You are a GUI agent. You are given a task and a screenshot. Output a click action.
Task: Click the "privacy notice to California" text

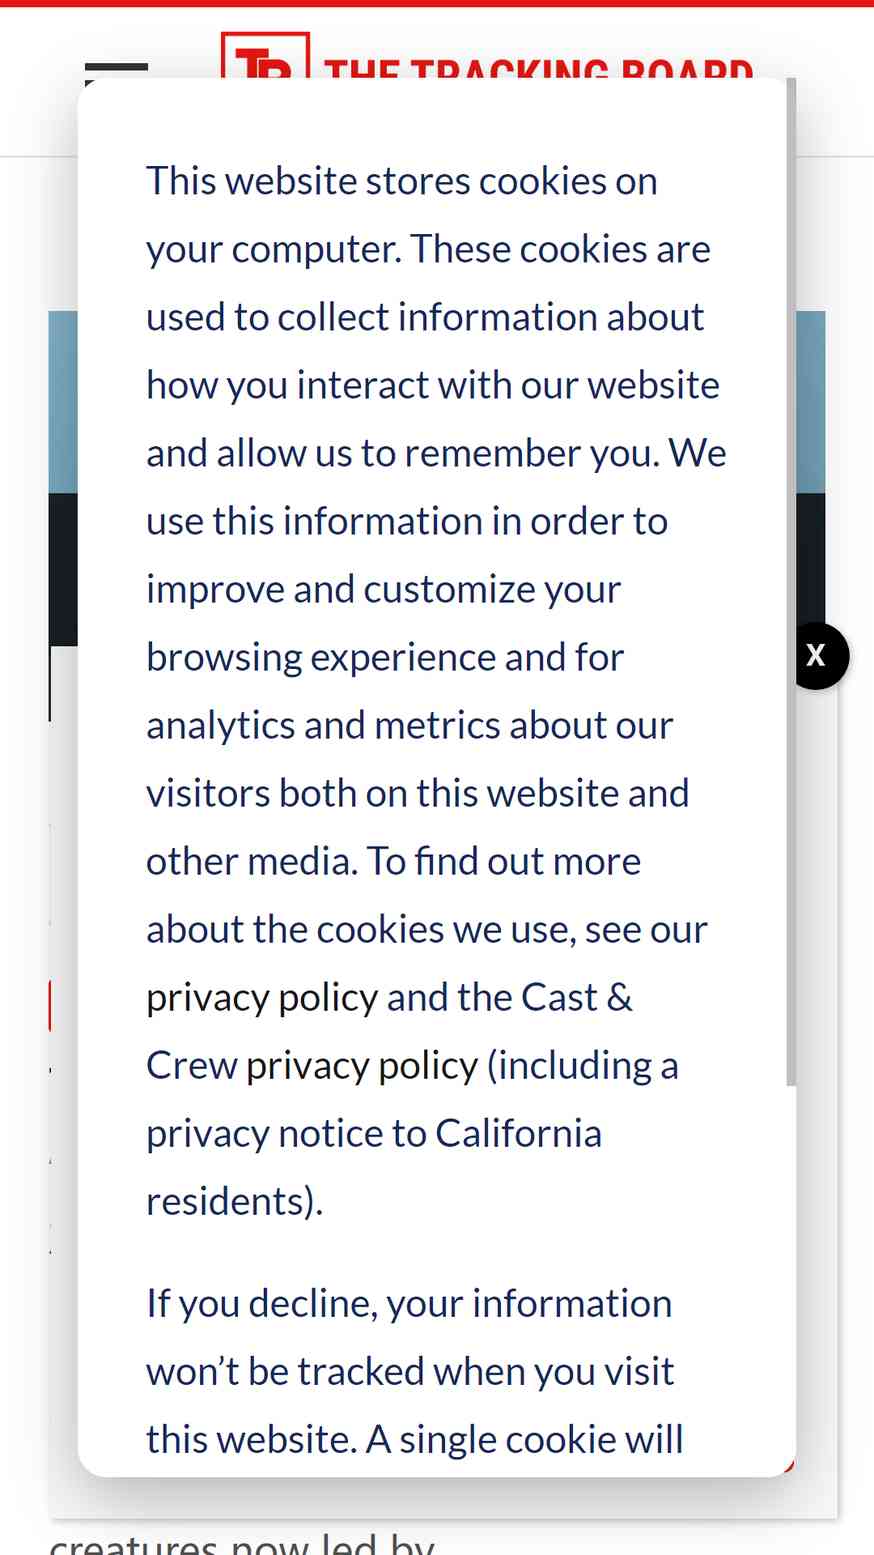(x=374, y=1134)
